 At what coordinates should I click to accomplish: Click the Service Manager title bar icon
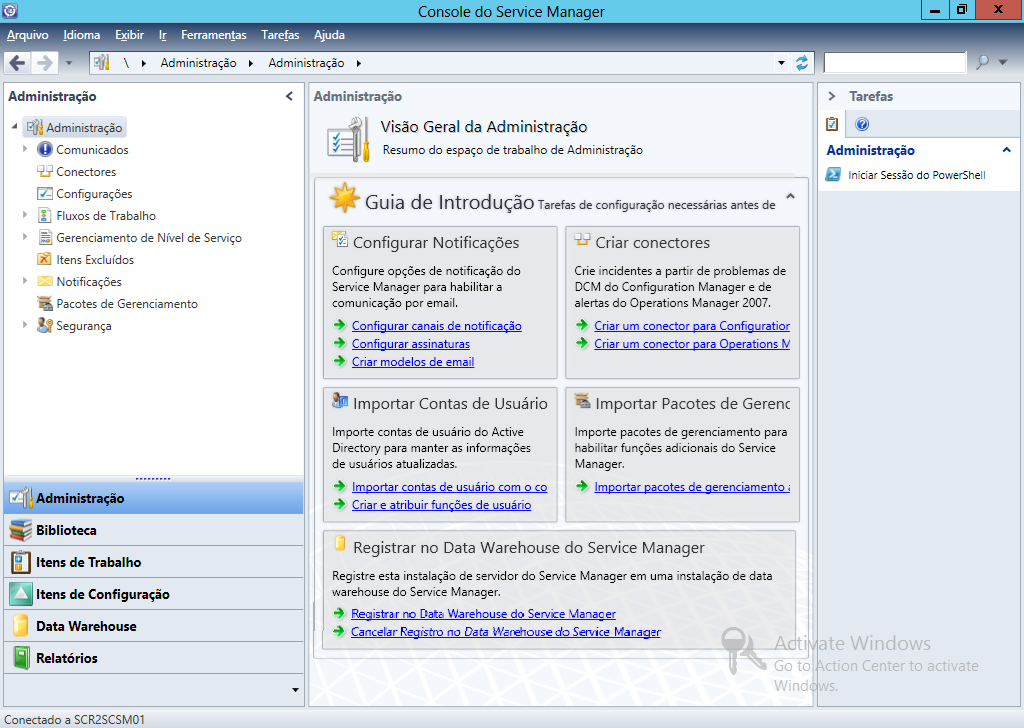10,10
